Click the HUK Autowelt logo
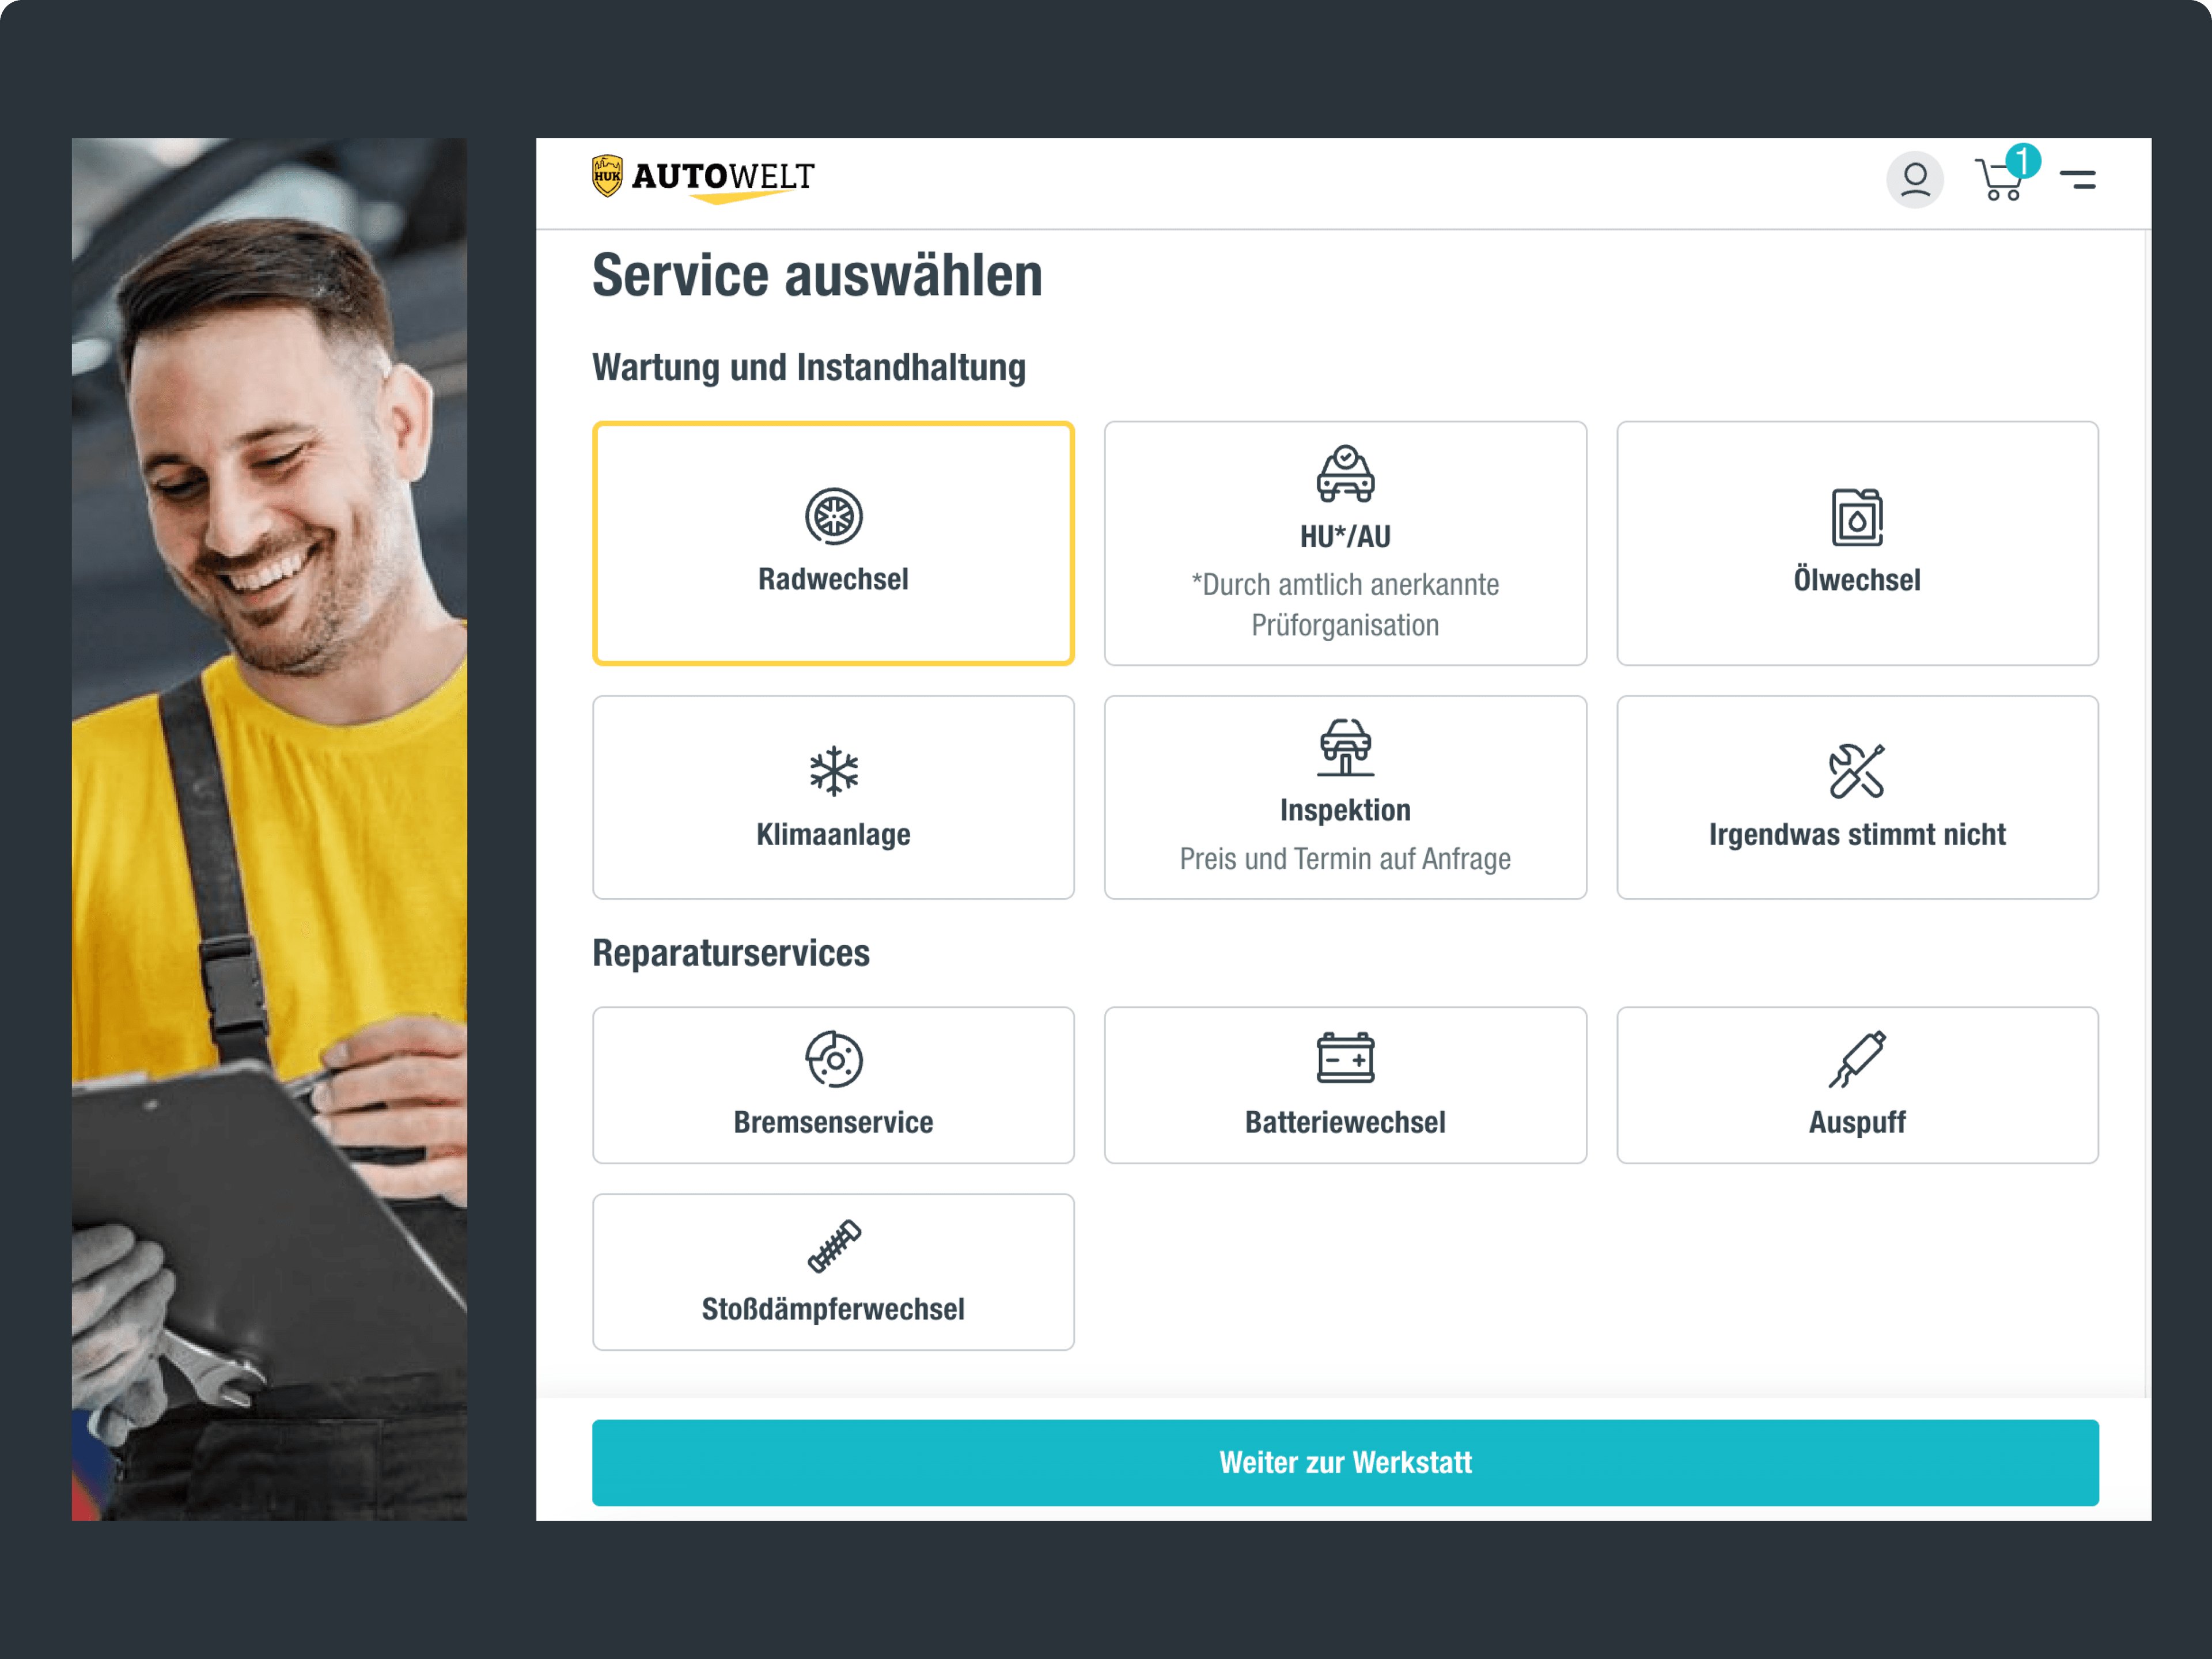The image size is (2212, 1659). click(703, 179)
